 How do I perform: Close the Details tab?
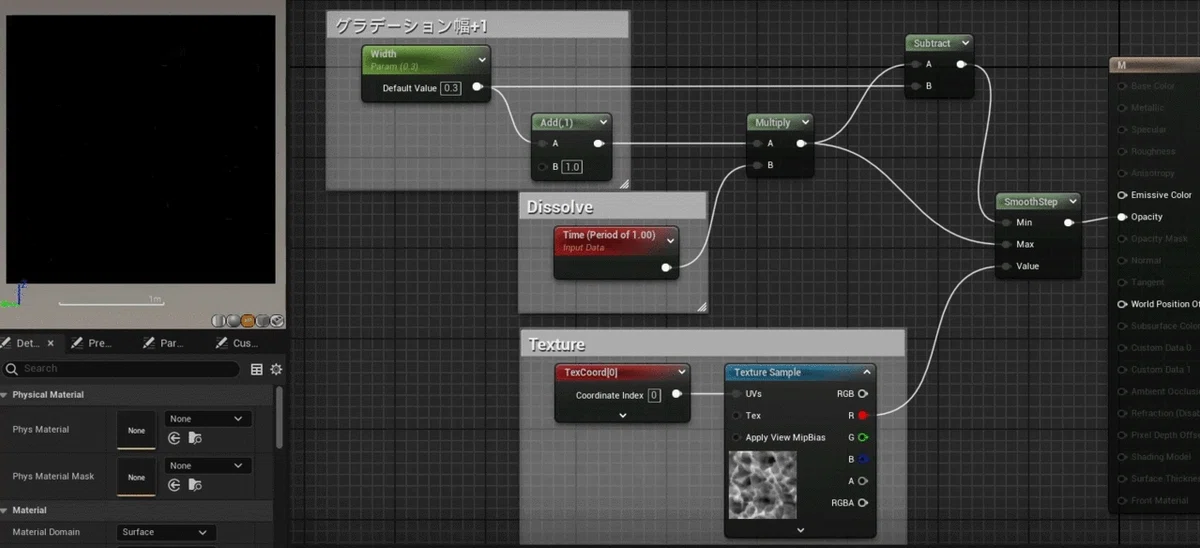pyautogui.click(x=51, y=343)
